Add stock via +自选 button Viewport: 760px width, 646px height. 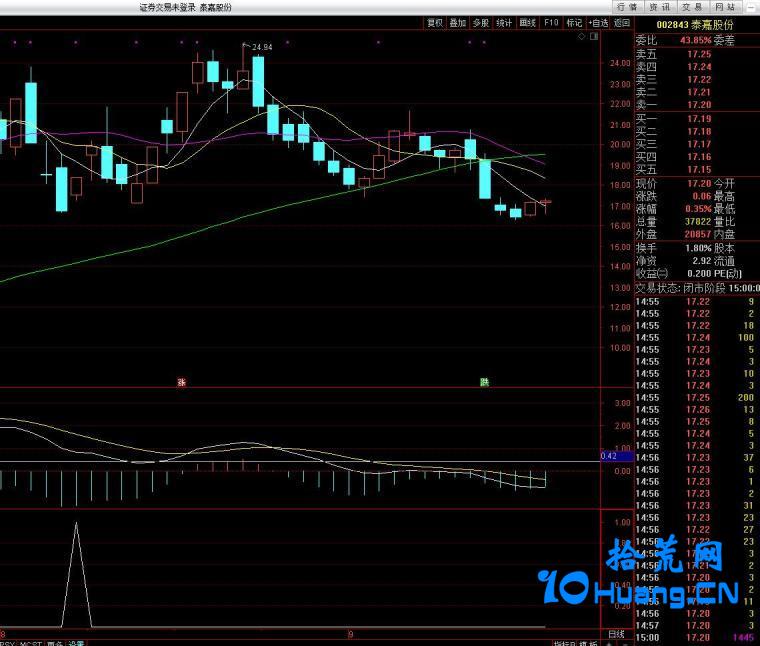tap(598, 22)
